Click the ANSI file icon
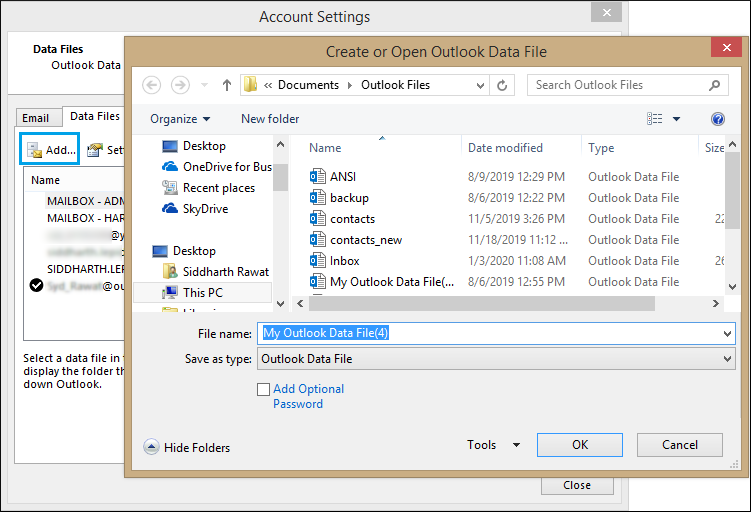 (318, 177)
